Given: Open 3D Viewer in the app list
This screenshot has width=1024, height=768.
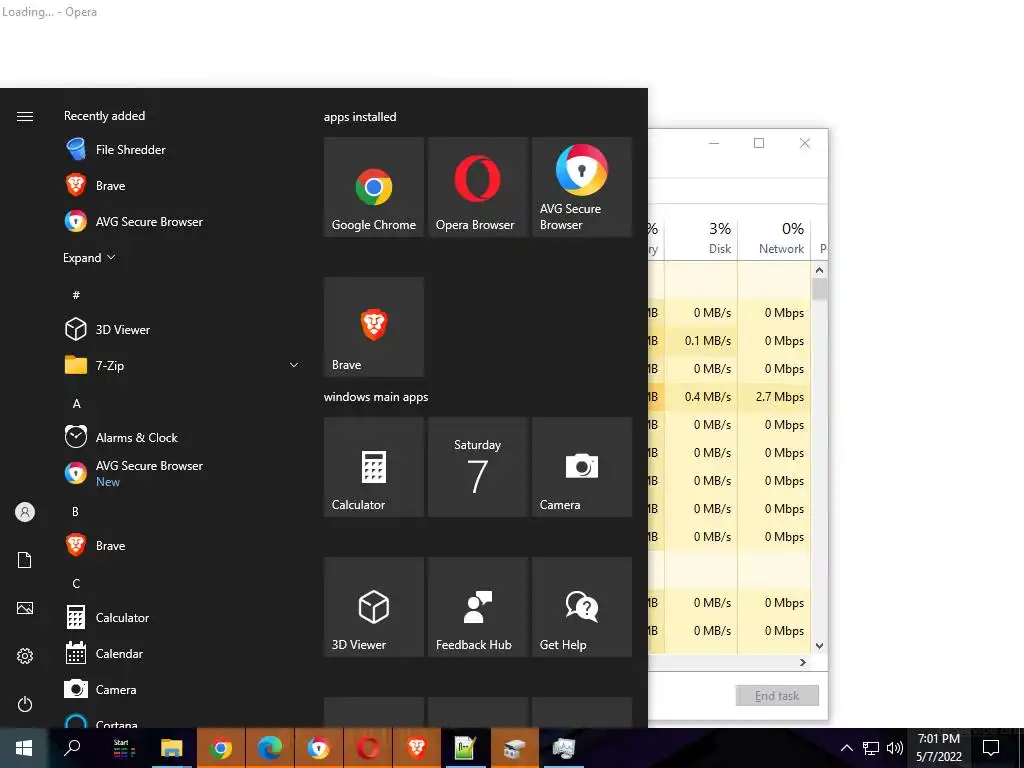Looking at the screenshot, I should pyautogui.click(x=182, y=329).
